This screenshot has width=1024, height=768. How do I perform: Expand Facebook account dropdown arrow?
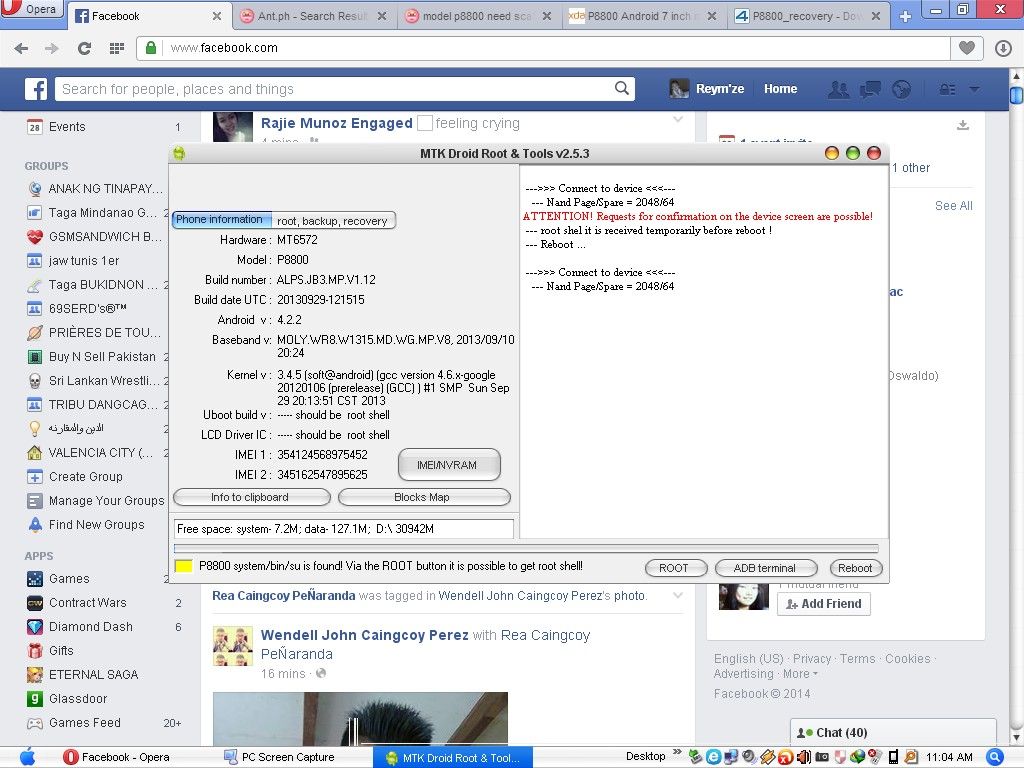974,89
